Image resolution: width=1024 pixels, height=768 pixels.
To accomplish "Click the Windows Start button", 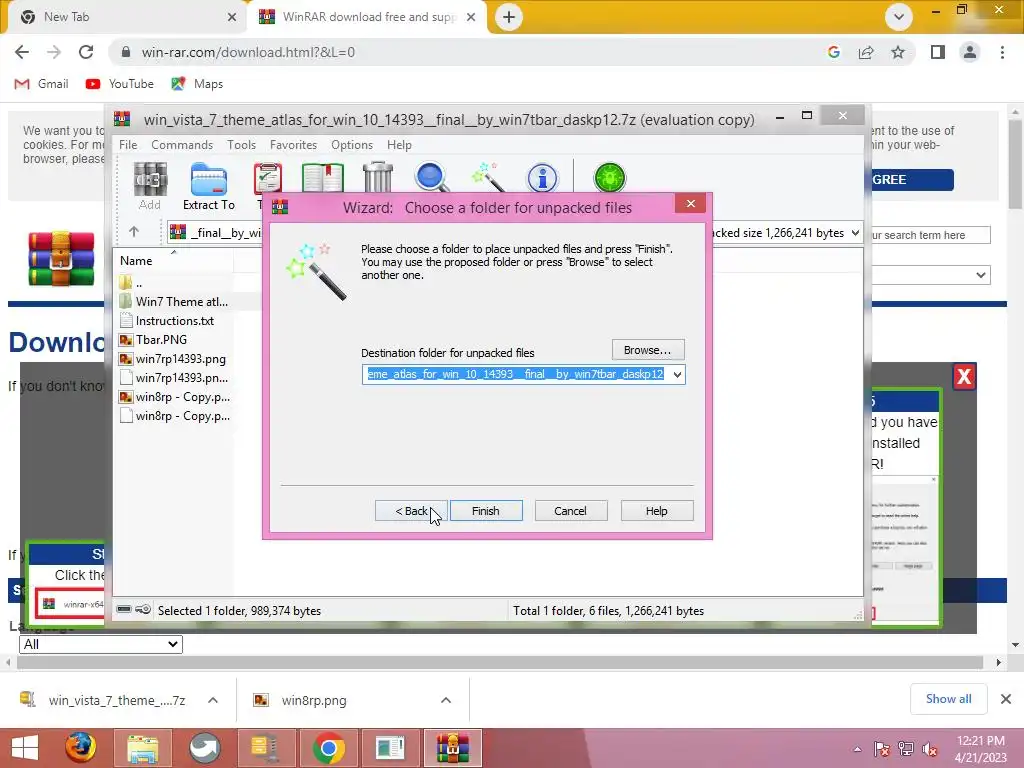I will coord(25,748).
